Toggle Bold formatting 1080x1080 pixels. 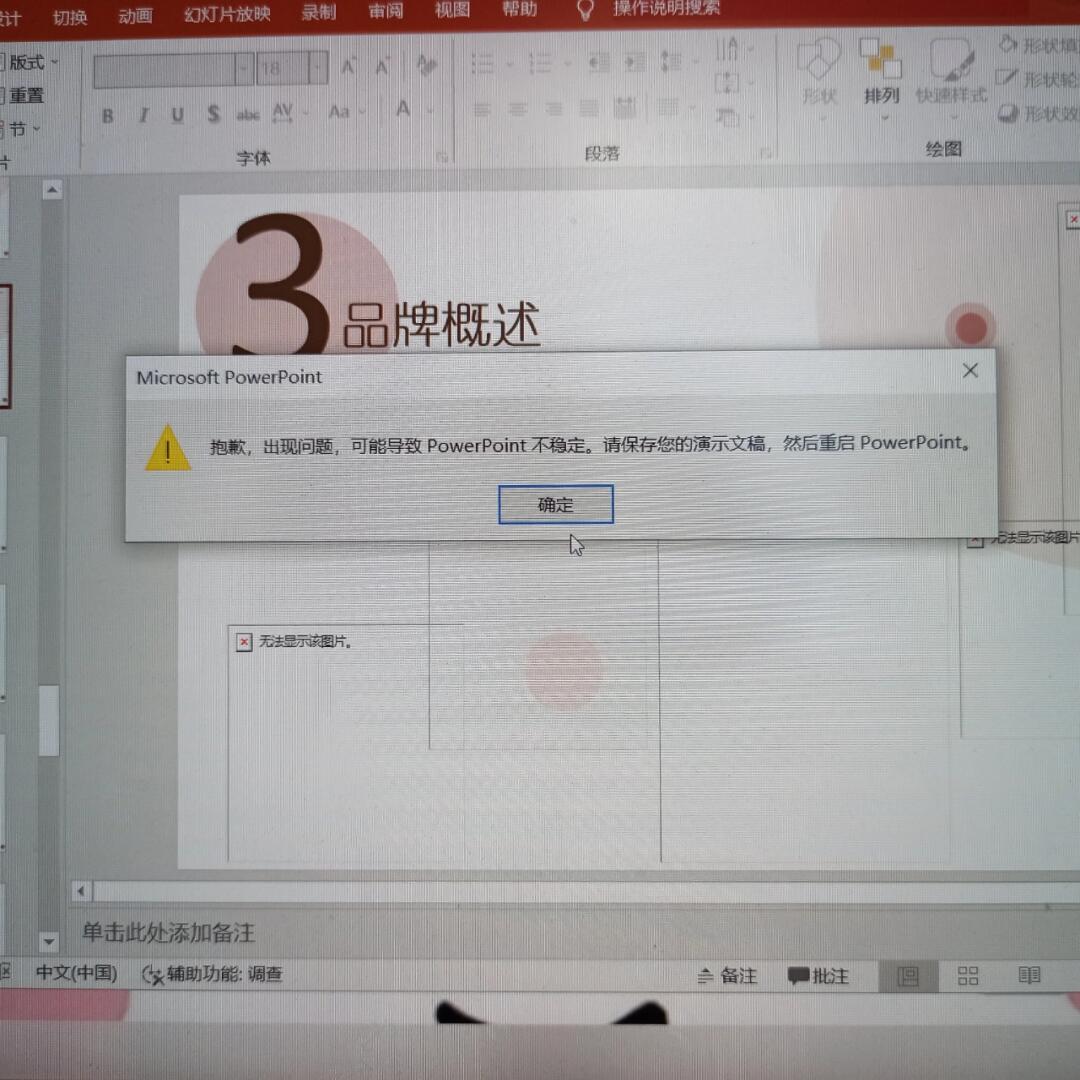pyautogui.click(x=107, y=116)
